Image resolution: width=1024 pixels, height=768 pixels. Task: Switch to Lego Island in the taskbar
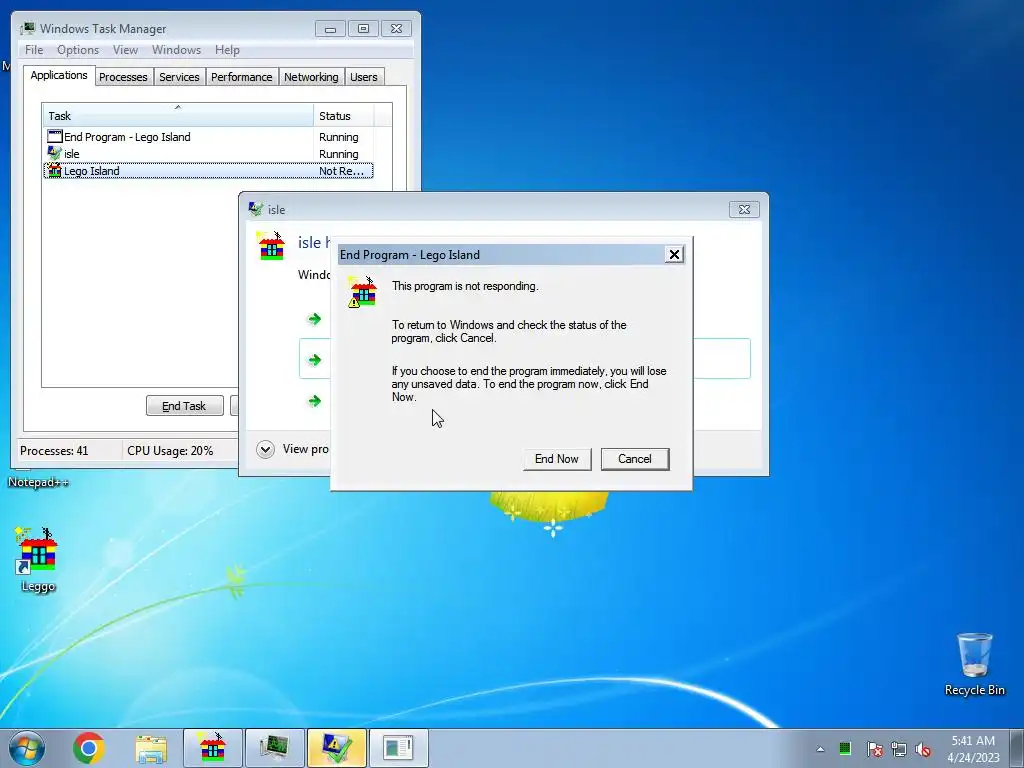click(213, 748)
